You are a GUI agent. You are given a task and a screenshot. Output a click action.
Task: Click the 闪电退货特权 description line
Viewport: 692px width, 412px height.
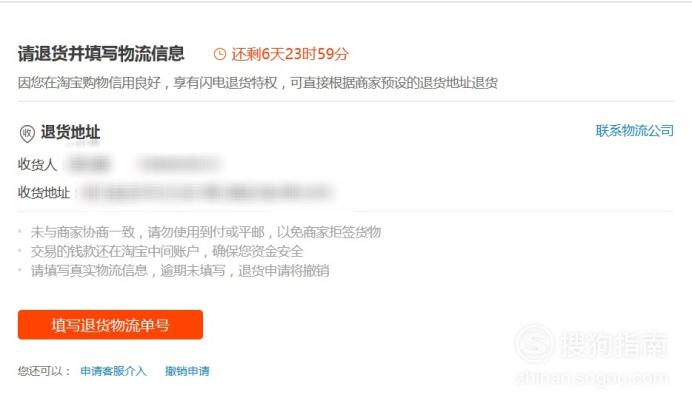258,82
